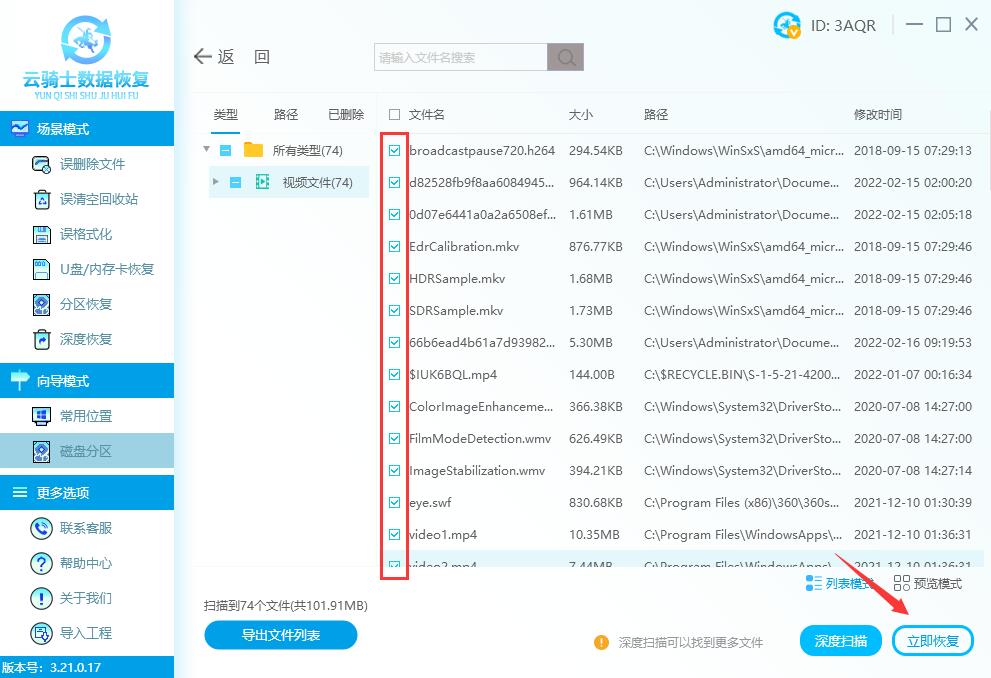Image resolution: width=991 pixels, height=678 pixels.
Task: Click the user avatar icon beside ID
Action: (787, 25)
